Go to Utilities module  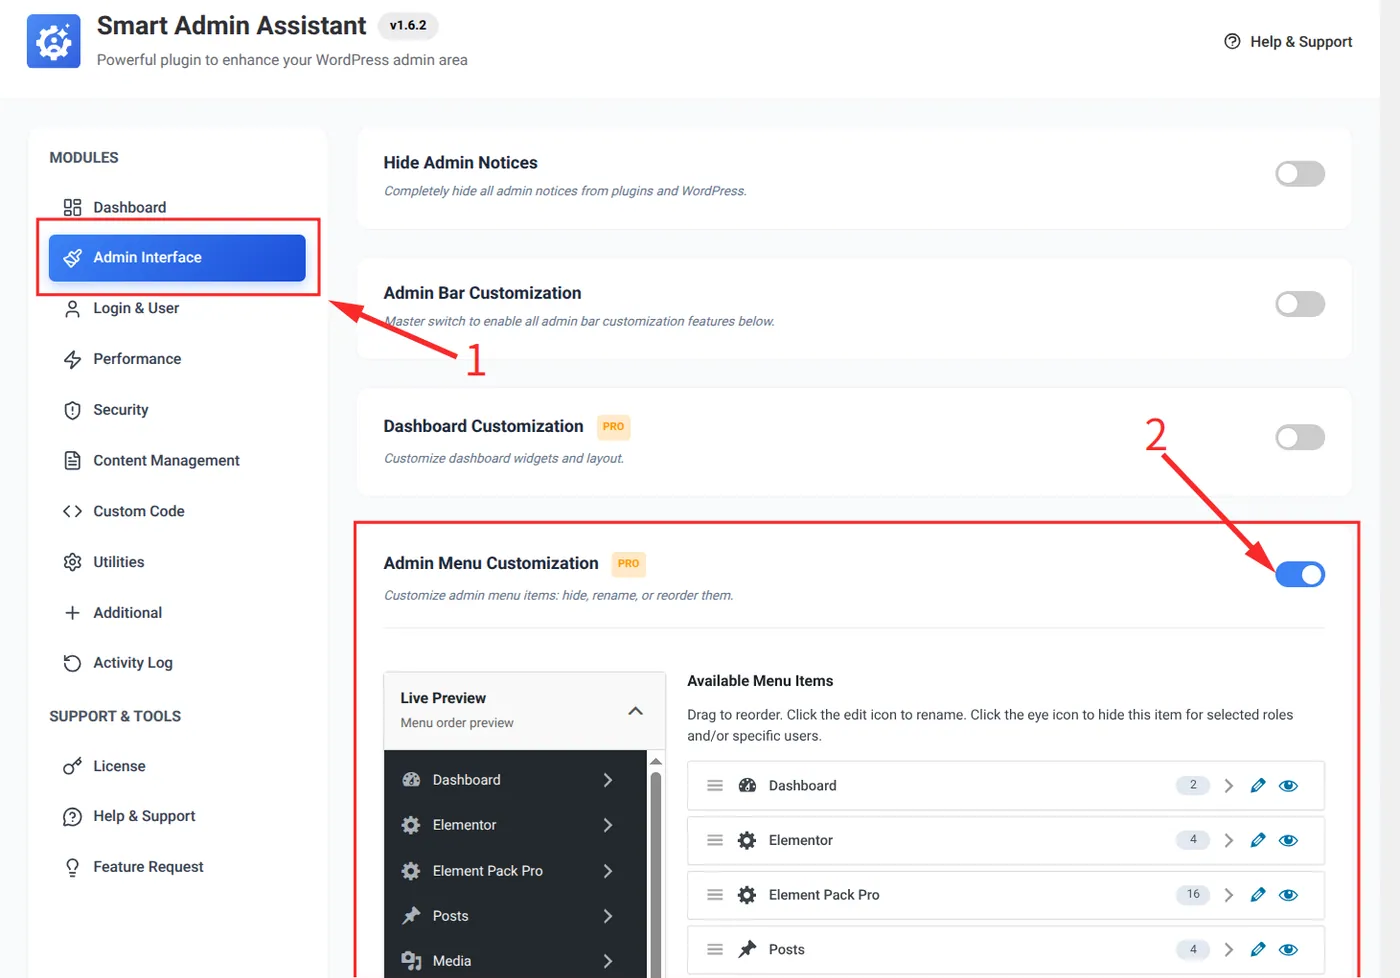pyautogui.click(x=177, y=562)
